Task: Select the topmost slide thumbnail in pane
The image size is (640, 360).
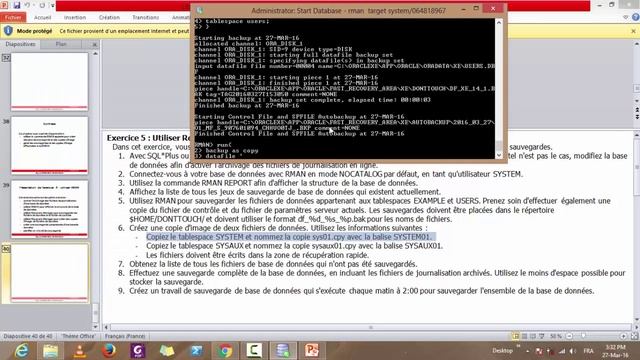Action: tap(49, 82)
